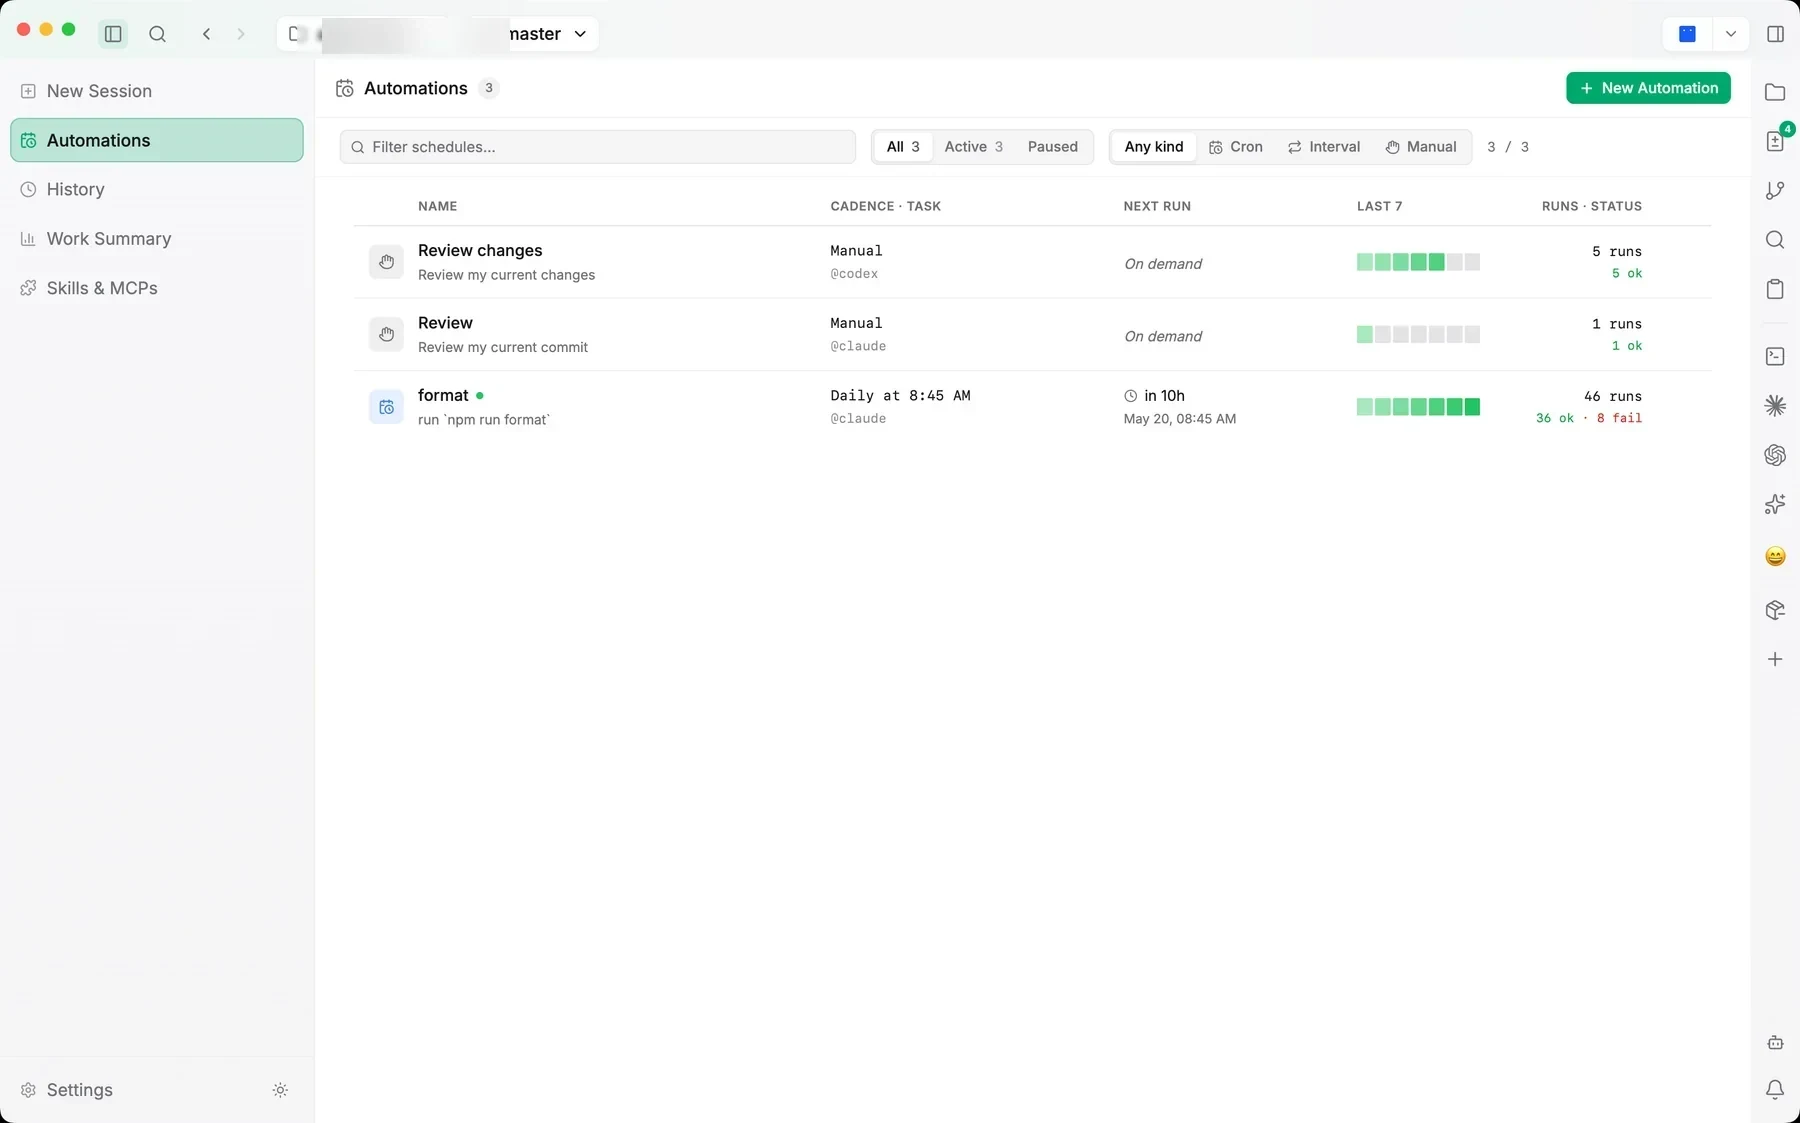Click 'May 20, 08:45 AM' next run

[1180, 419]
